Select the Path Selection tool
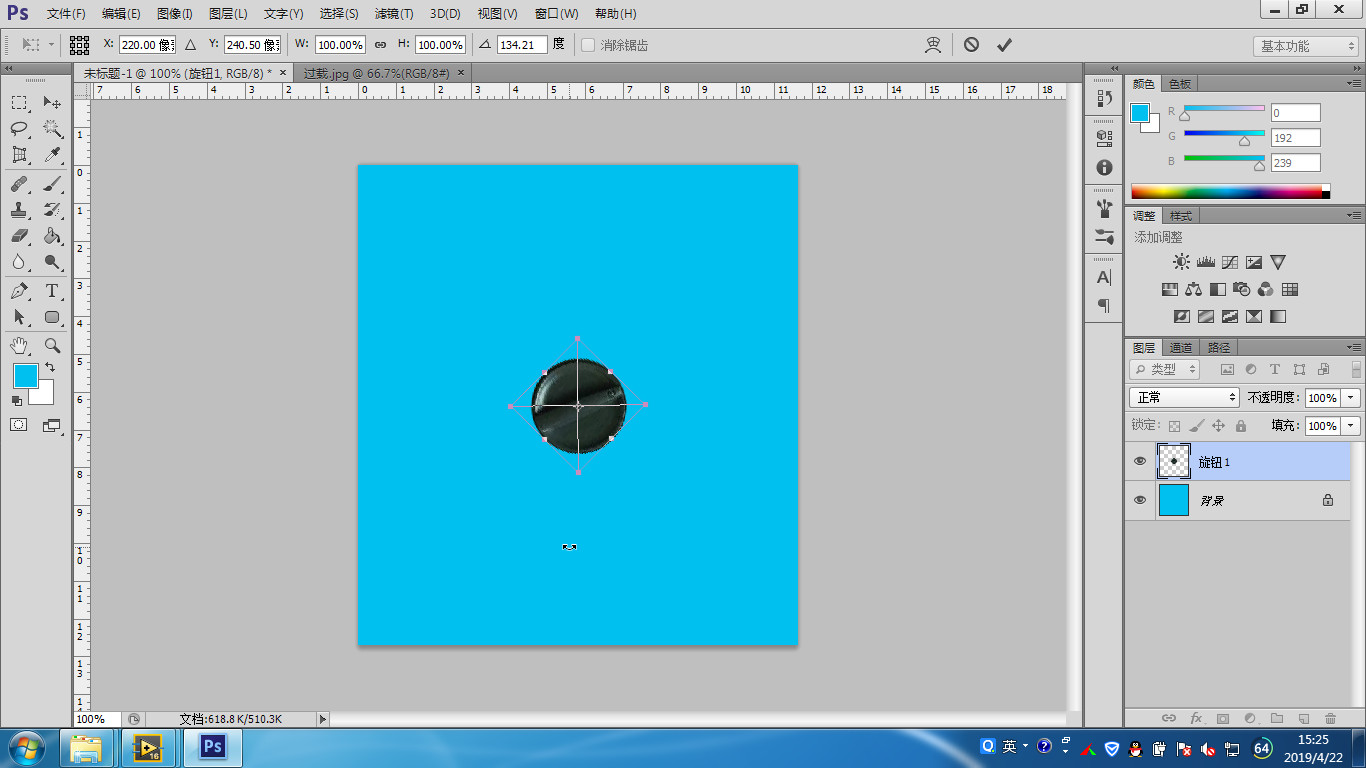This screenshot has width=1366, height=768. click(x=19, y=317)
